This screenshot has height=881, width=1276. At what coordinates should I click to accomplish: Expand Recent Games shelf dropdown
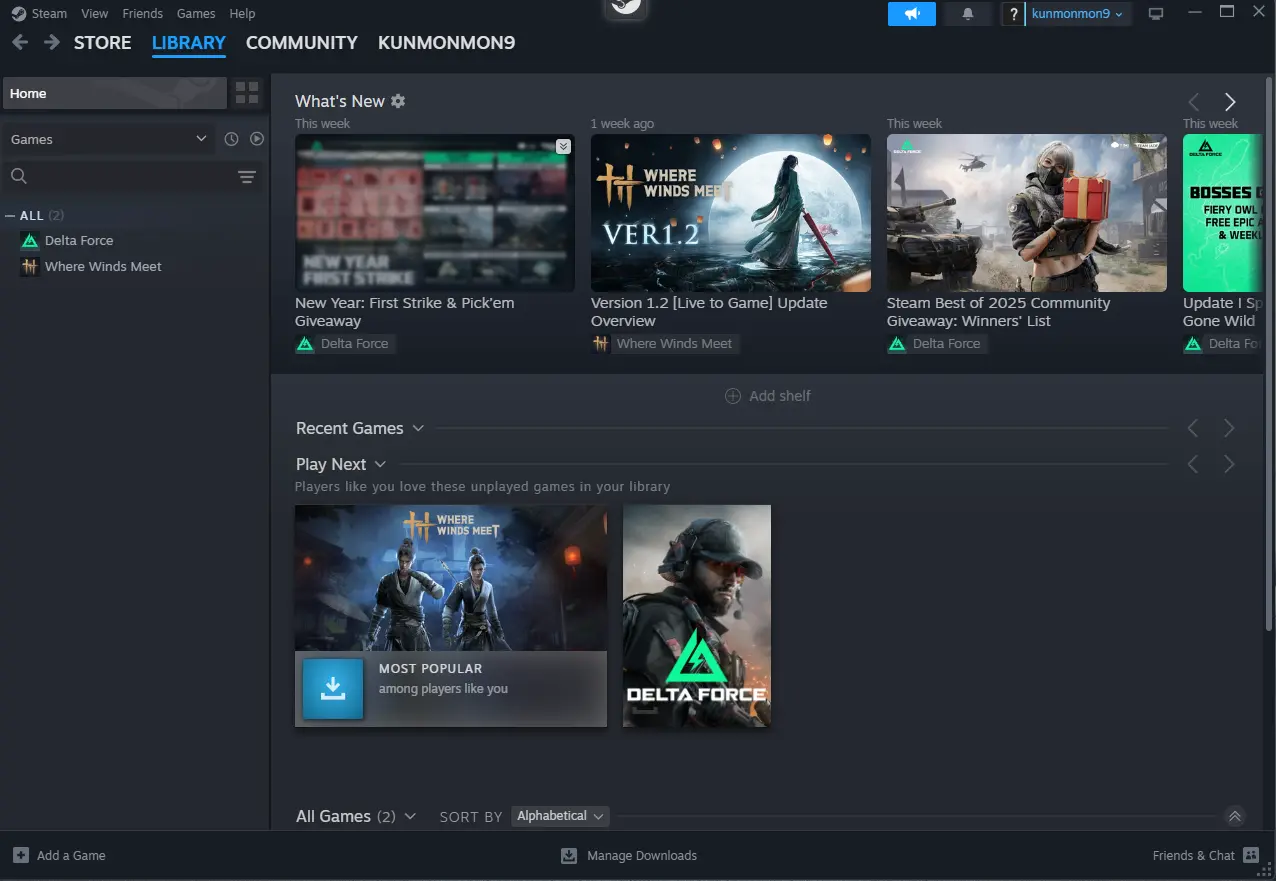pos(418,428)
